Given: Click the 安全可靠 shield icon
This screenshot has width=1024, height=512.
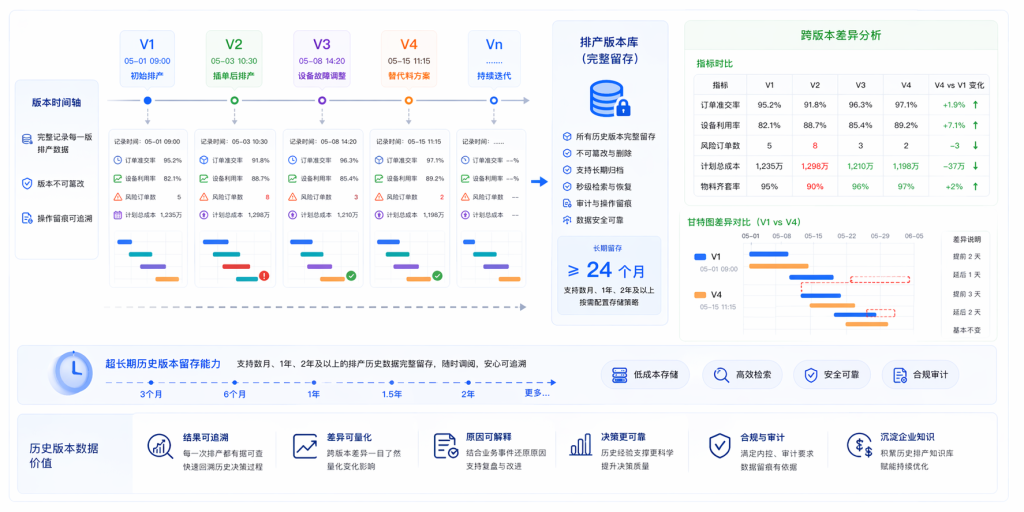Looking at the screenshot, I should [x=810, y=375].
